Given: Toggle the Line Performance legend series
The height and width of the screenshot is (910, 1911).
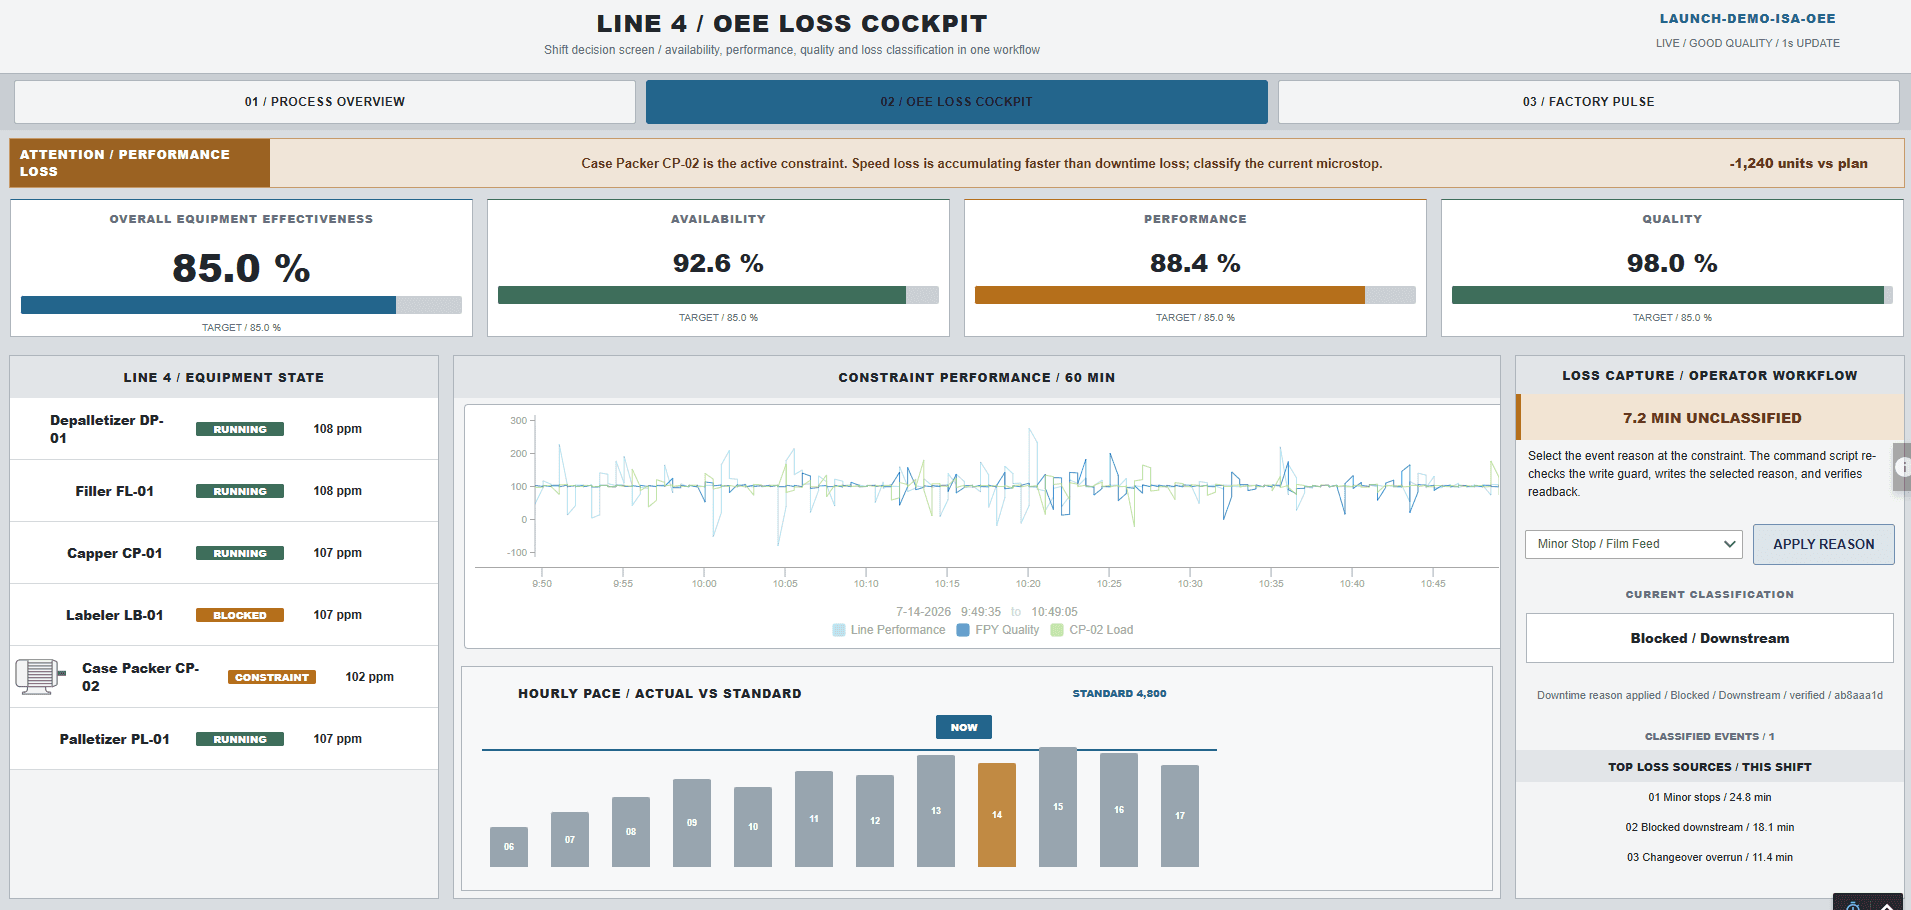Looking at the screenshot, I should coord(889,630).
